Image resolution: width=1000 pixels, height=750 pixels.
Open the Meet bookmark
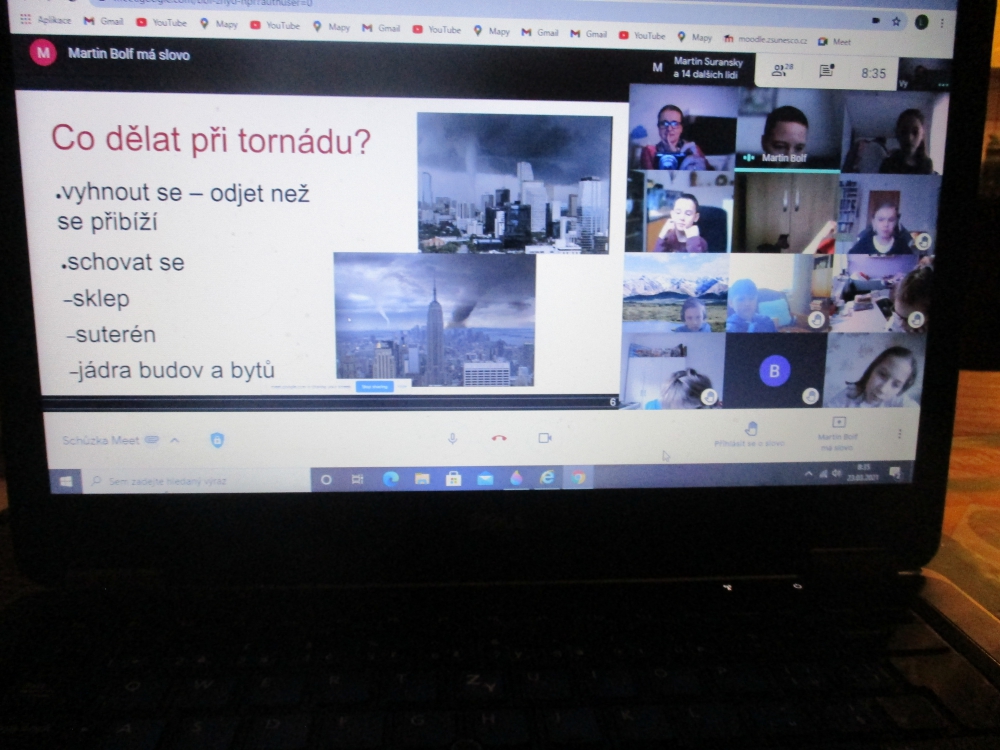[835, 41]
